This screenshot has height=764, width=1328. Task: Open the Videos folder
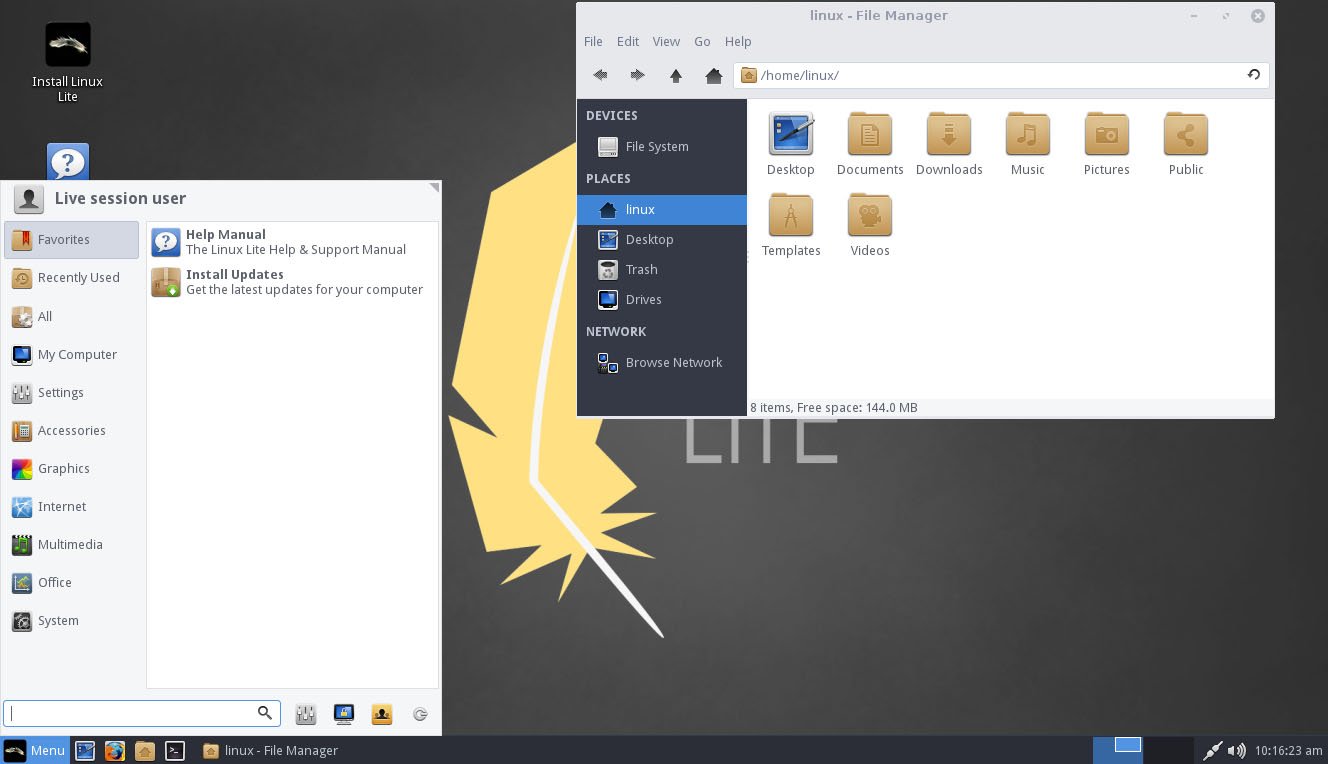tap(870, 225)
